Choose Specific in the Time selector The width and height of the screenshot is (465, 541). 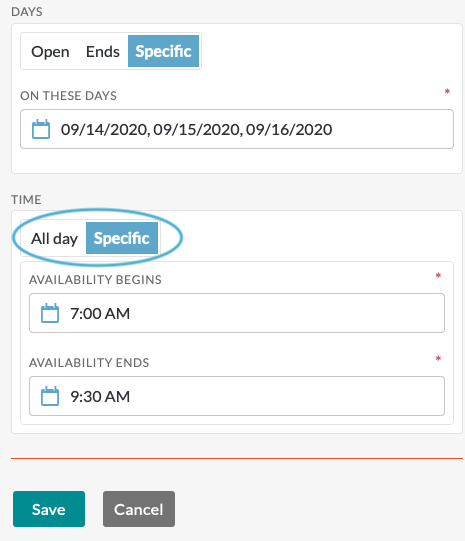click(122, 238)
